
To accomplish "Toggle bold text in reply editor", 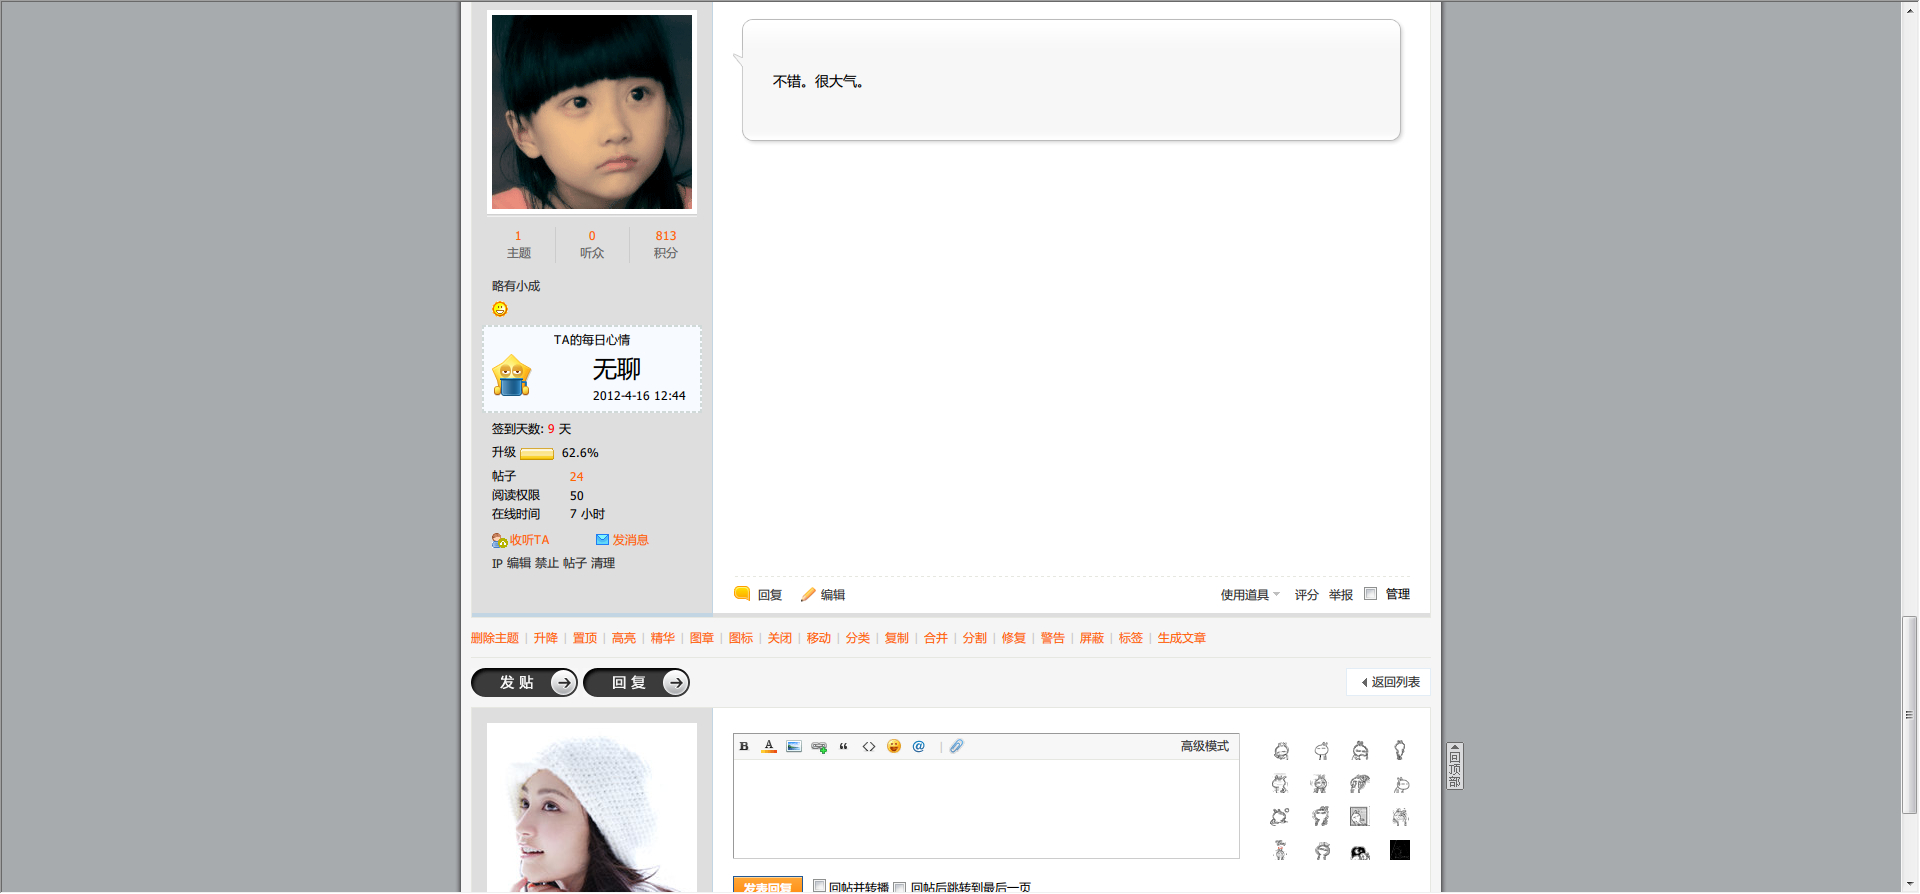I will coord(744,747).
